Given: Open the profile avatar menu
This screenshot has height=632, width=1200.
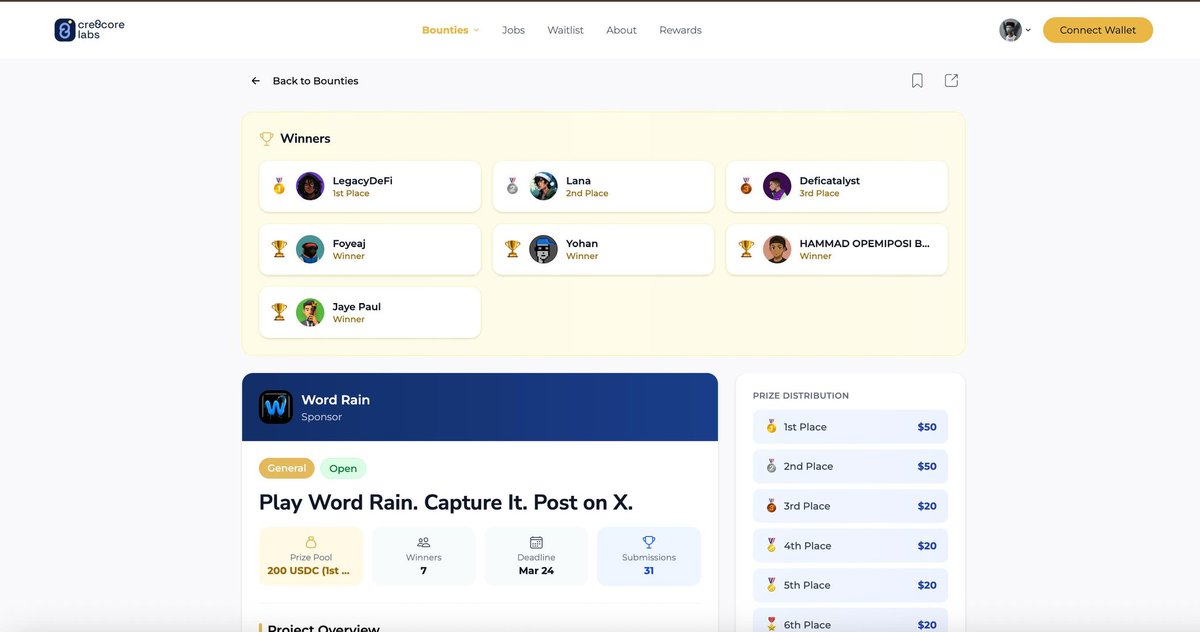Looking at the screenshot, I should point(1015,30).
